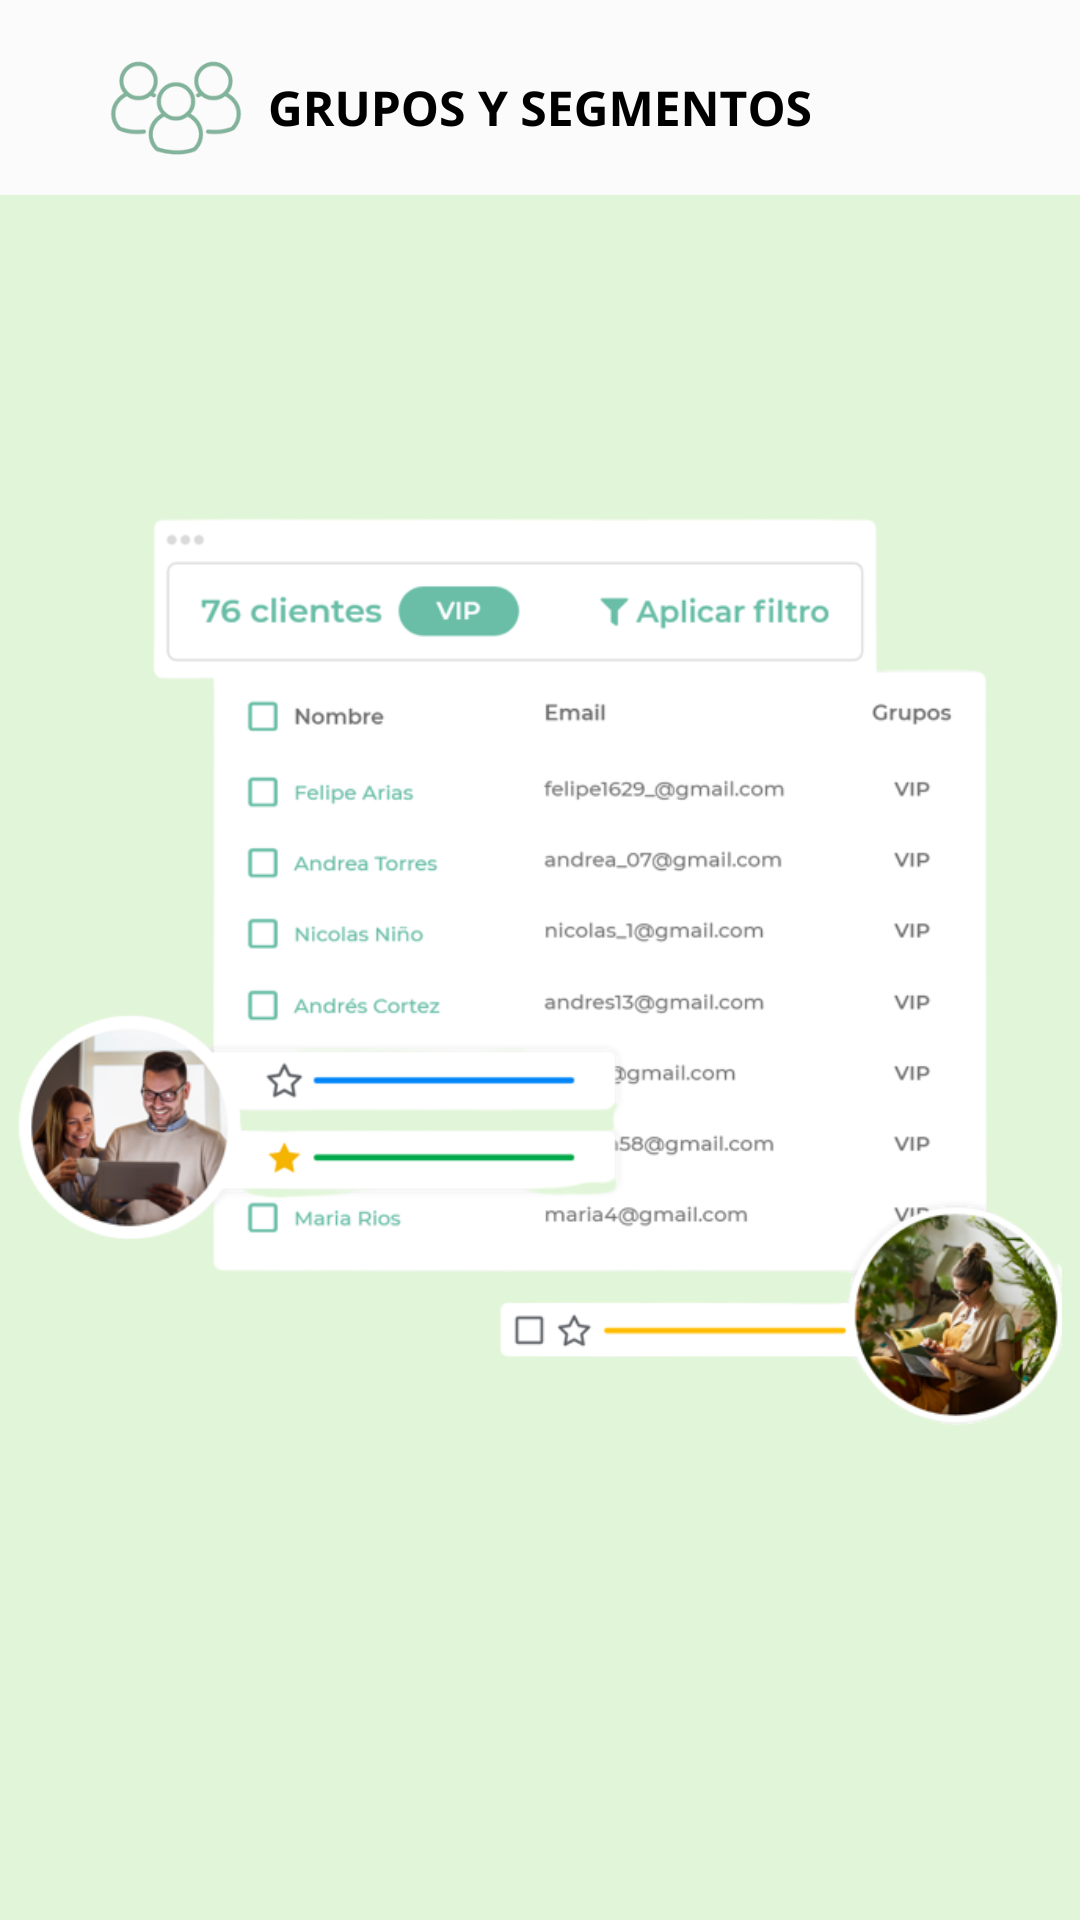Click the filled yellow star icon
The image size is (1080, 1920).
coord(285,1158)
